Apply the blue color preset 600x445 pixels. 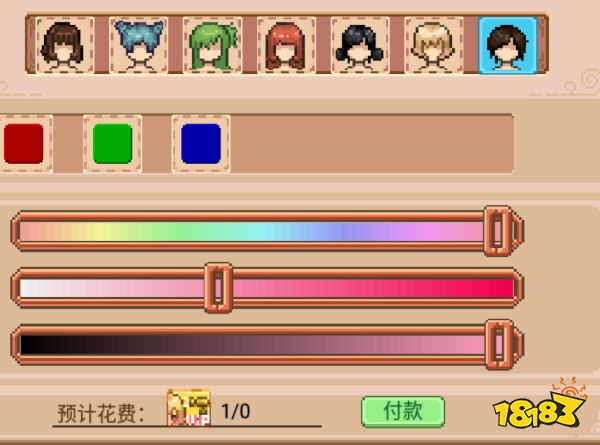[201, 143]
